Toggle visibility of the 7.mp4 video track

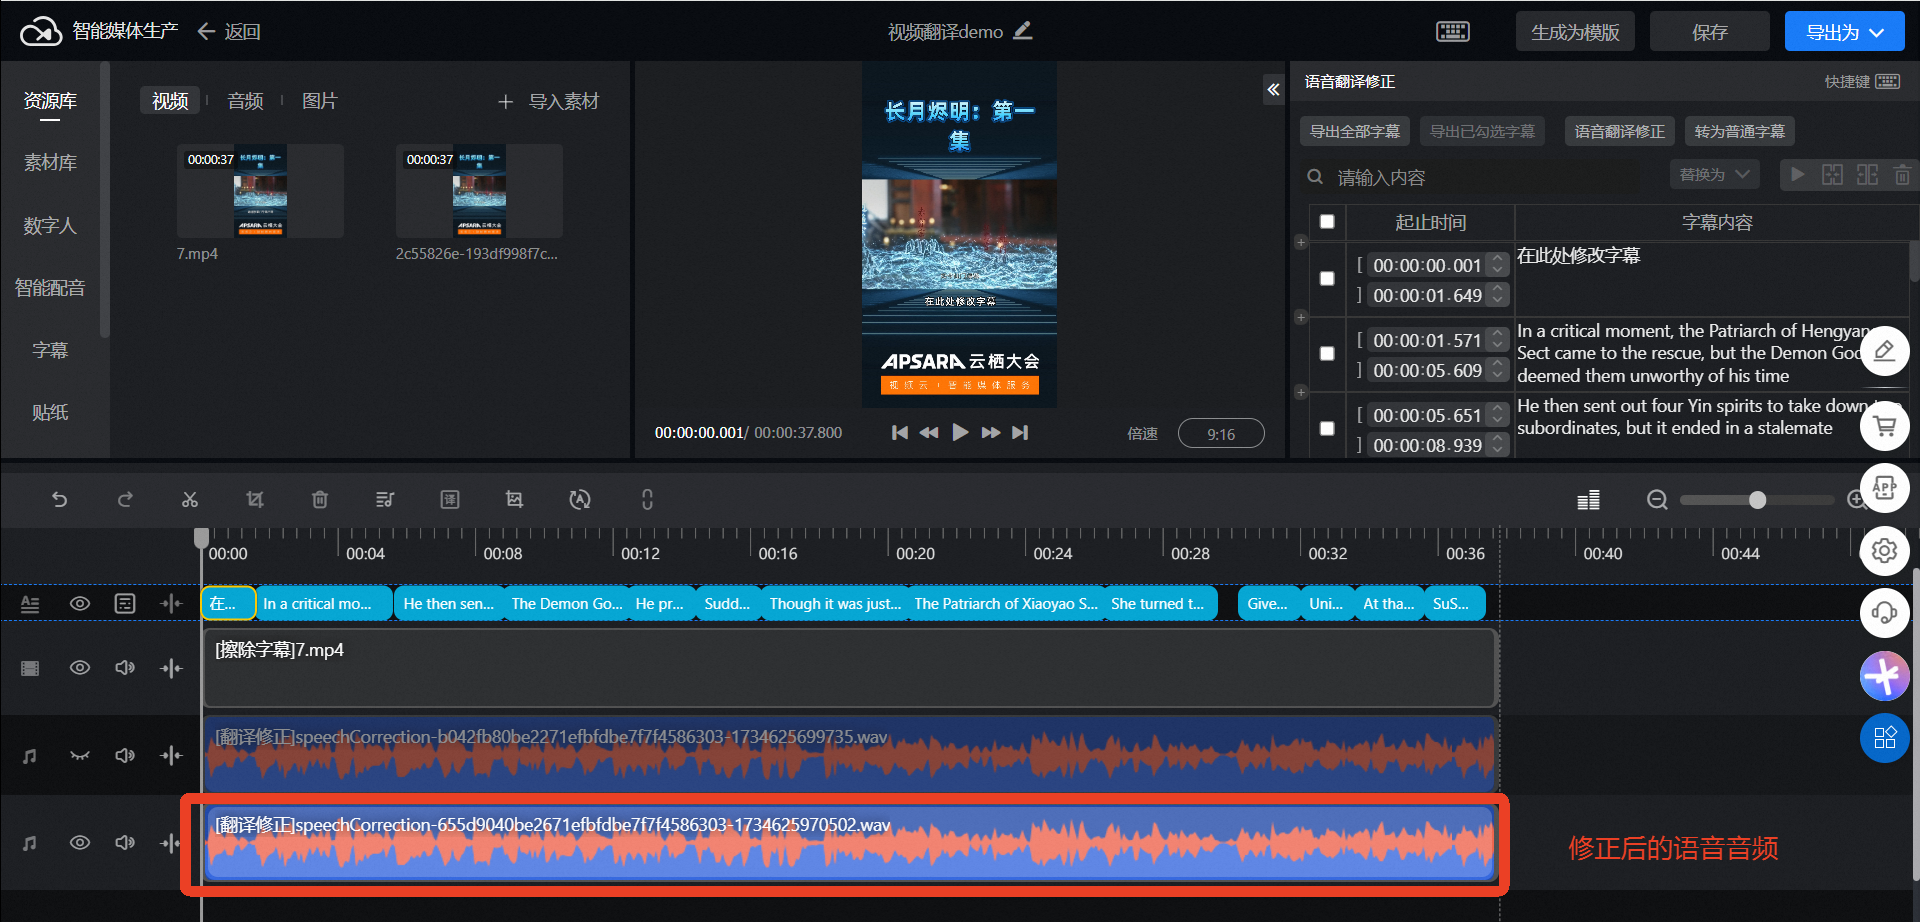click(80, 668)
